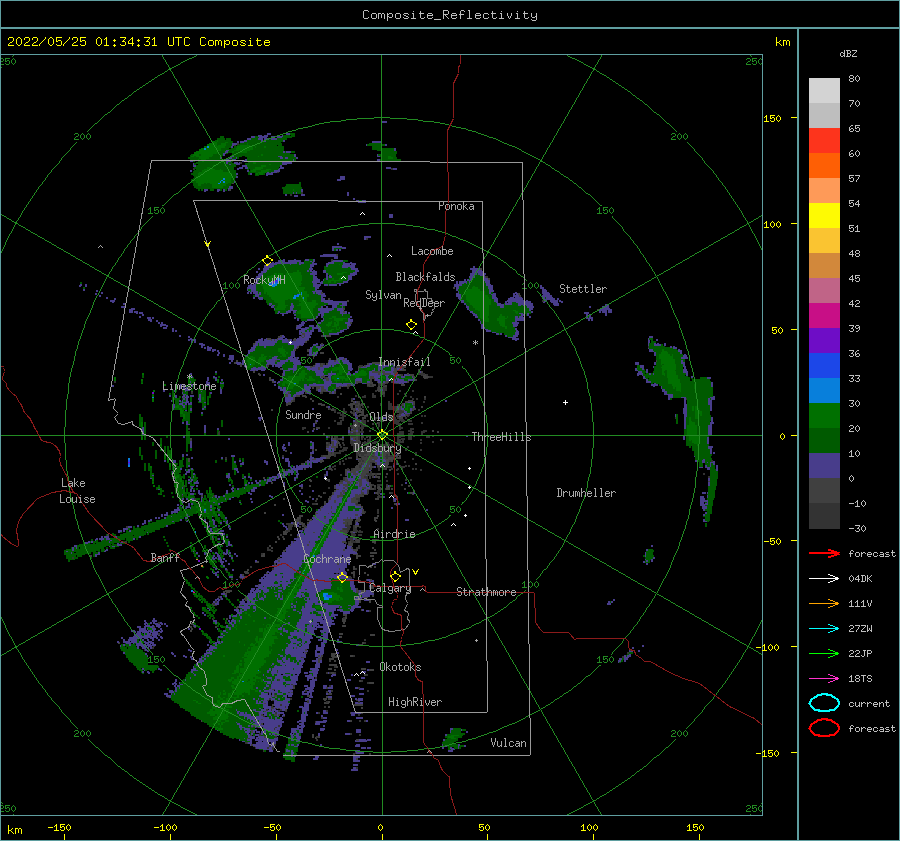Click the Vulcan map label
The width and height of the screenshot is (900, 841).
(509, 743)
